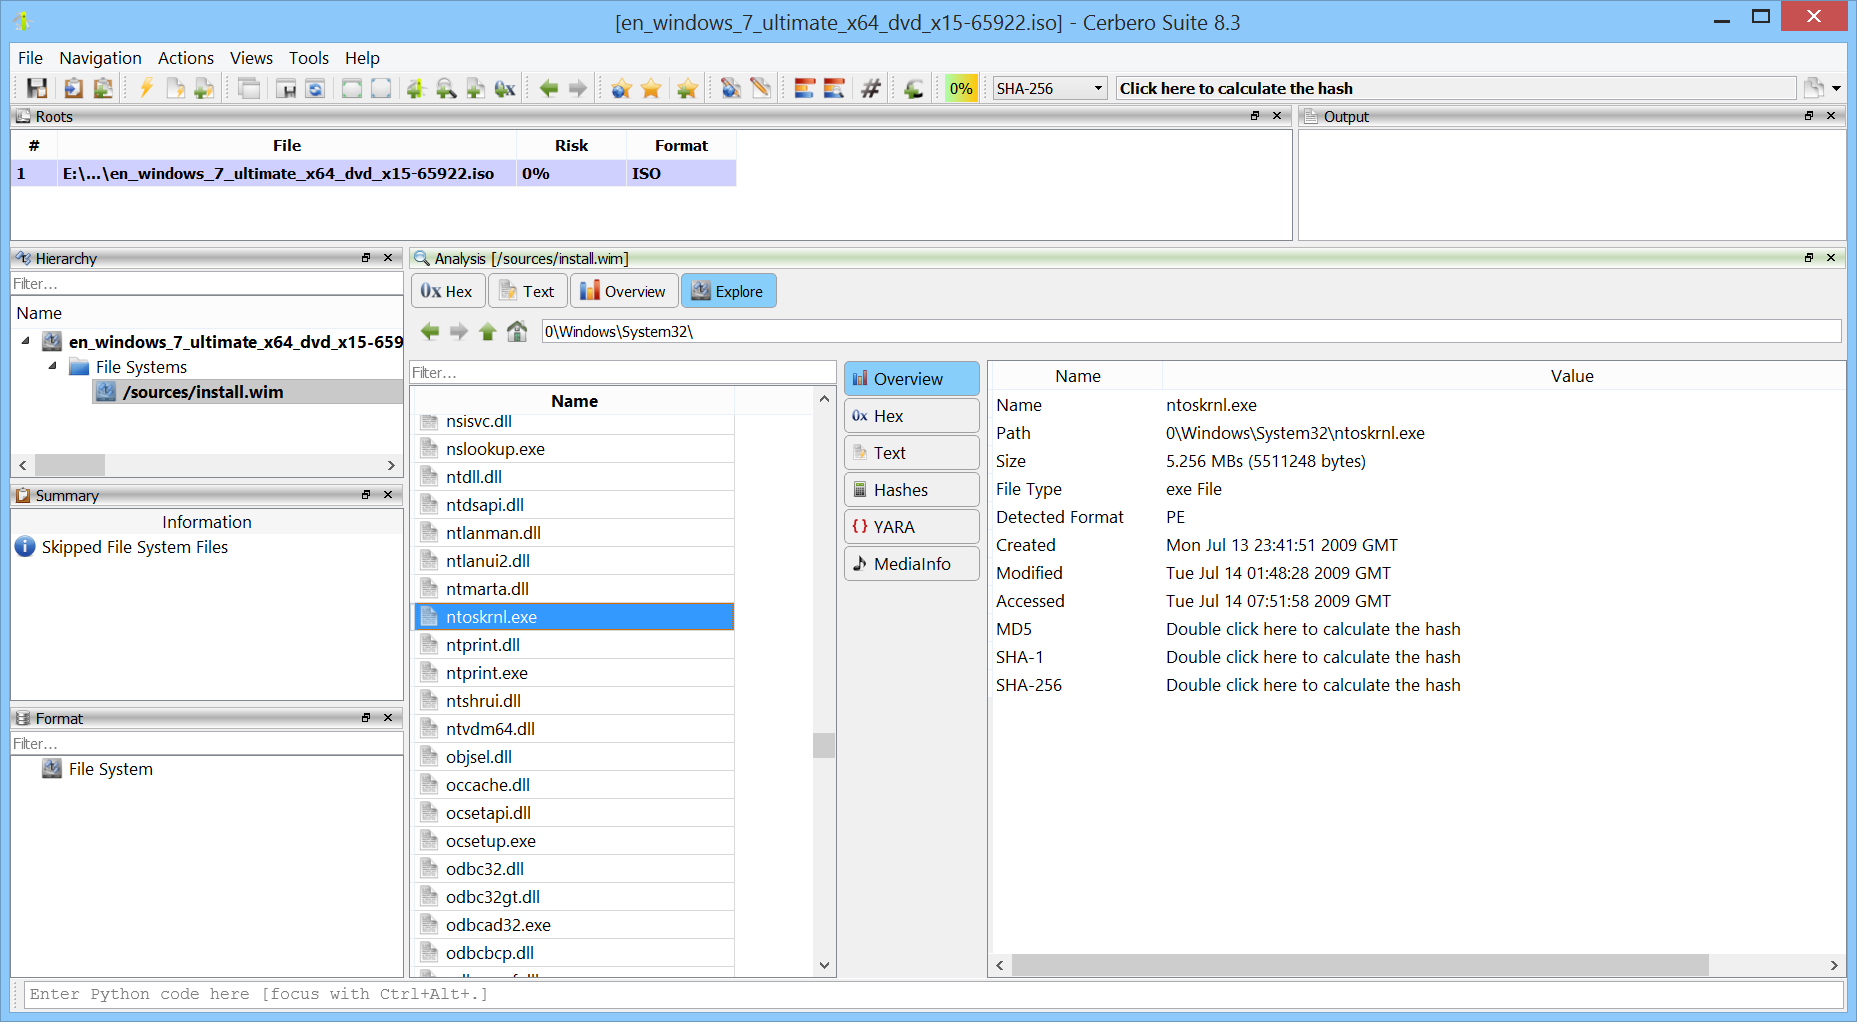Close the Roots panel
The width and height of the screenshot is (1857, 1022).
(x=1277, y=116)
